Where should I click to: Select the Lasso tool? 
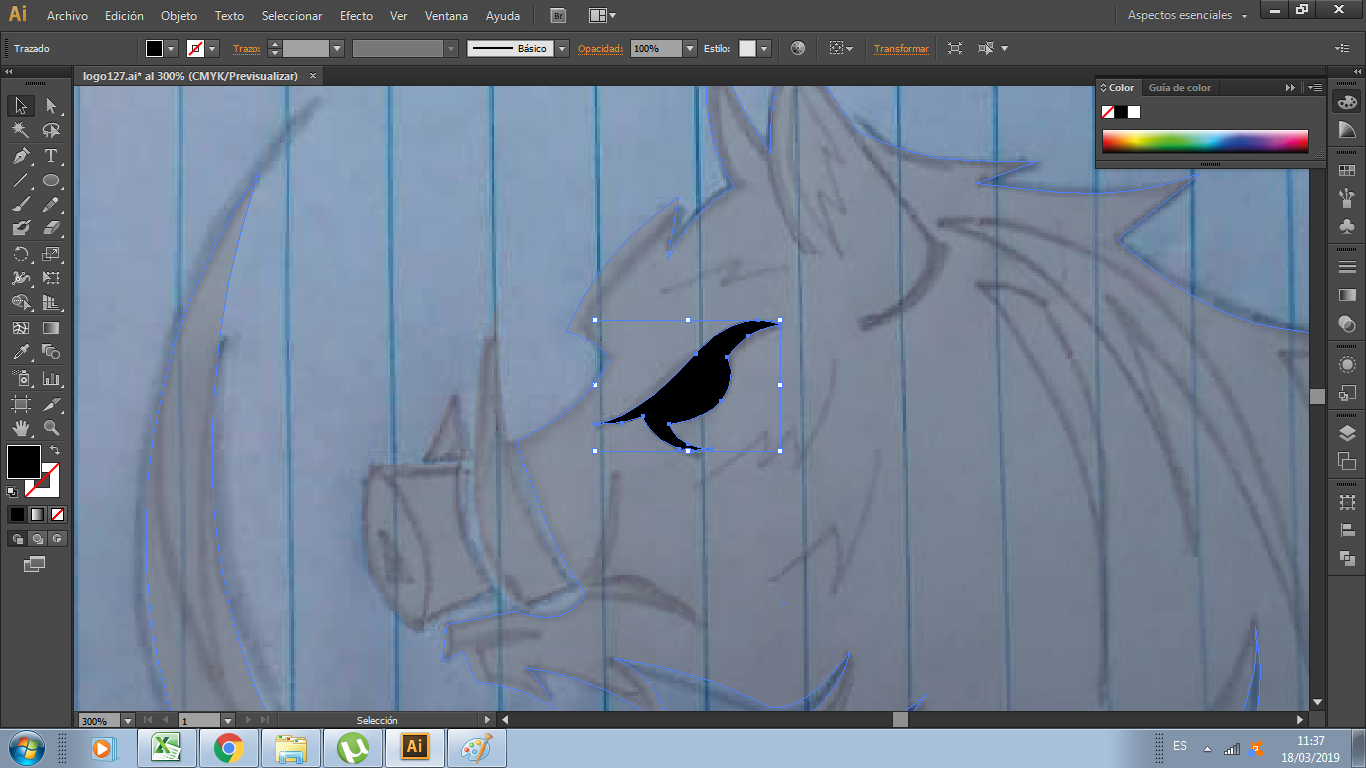pyautogui.click(x=51, y=131)
